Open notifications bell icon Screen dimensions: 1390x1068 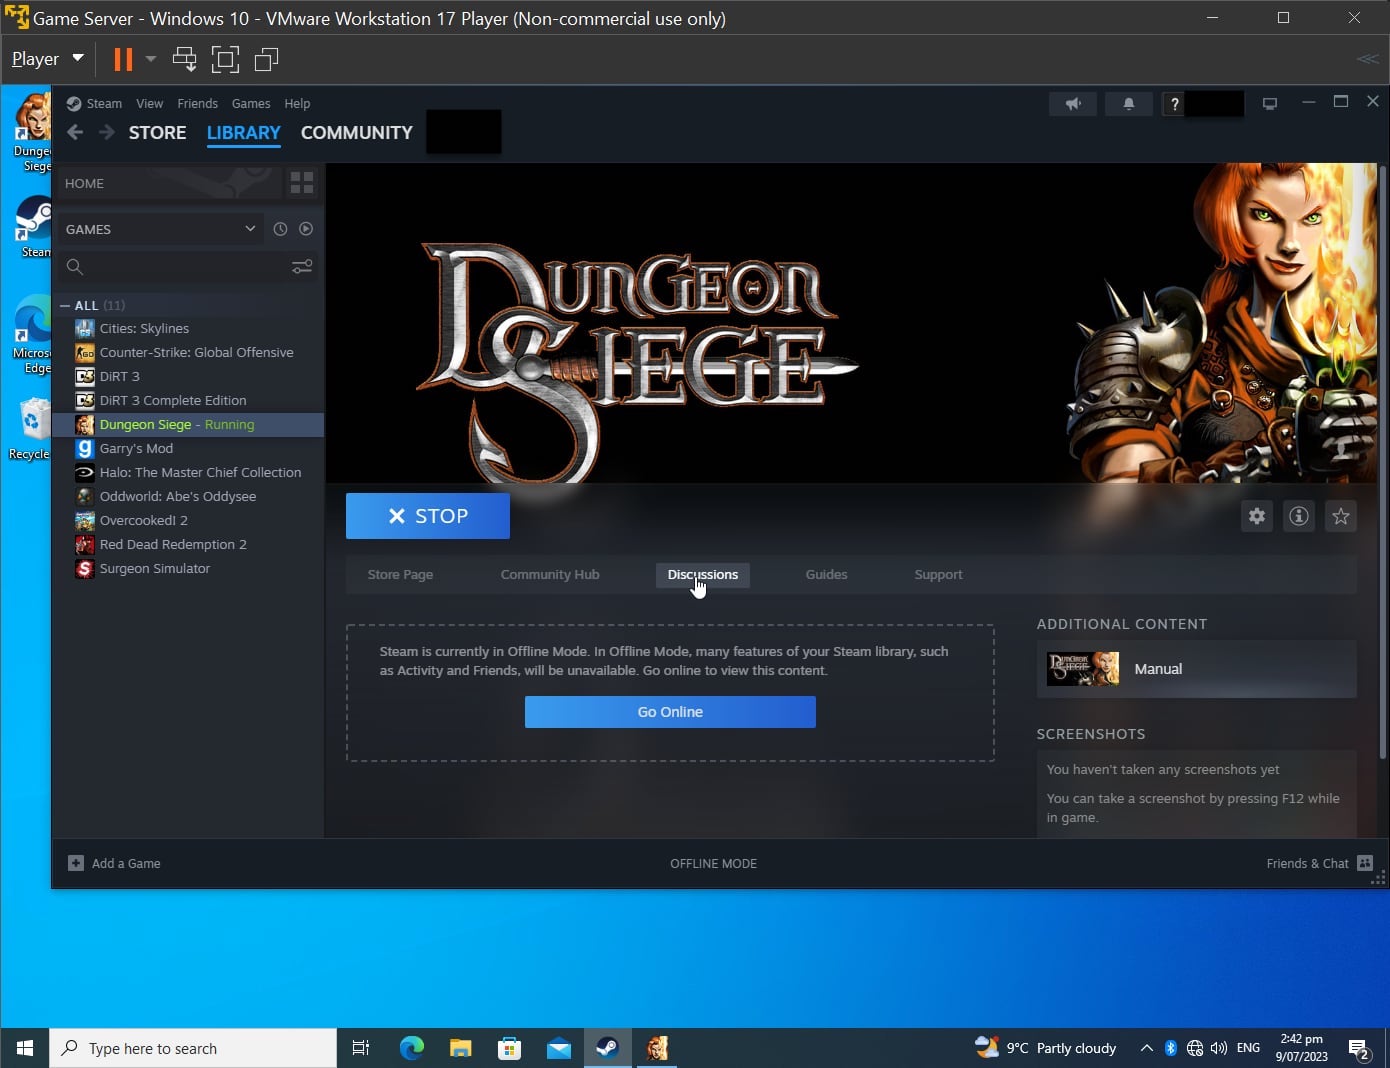(1129, 104)
